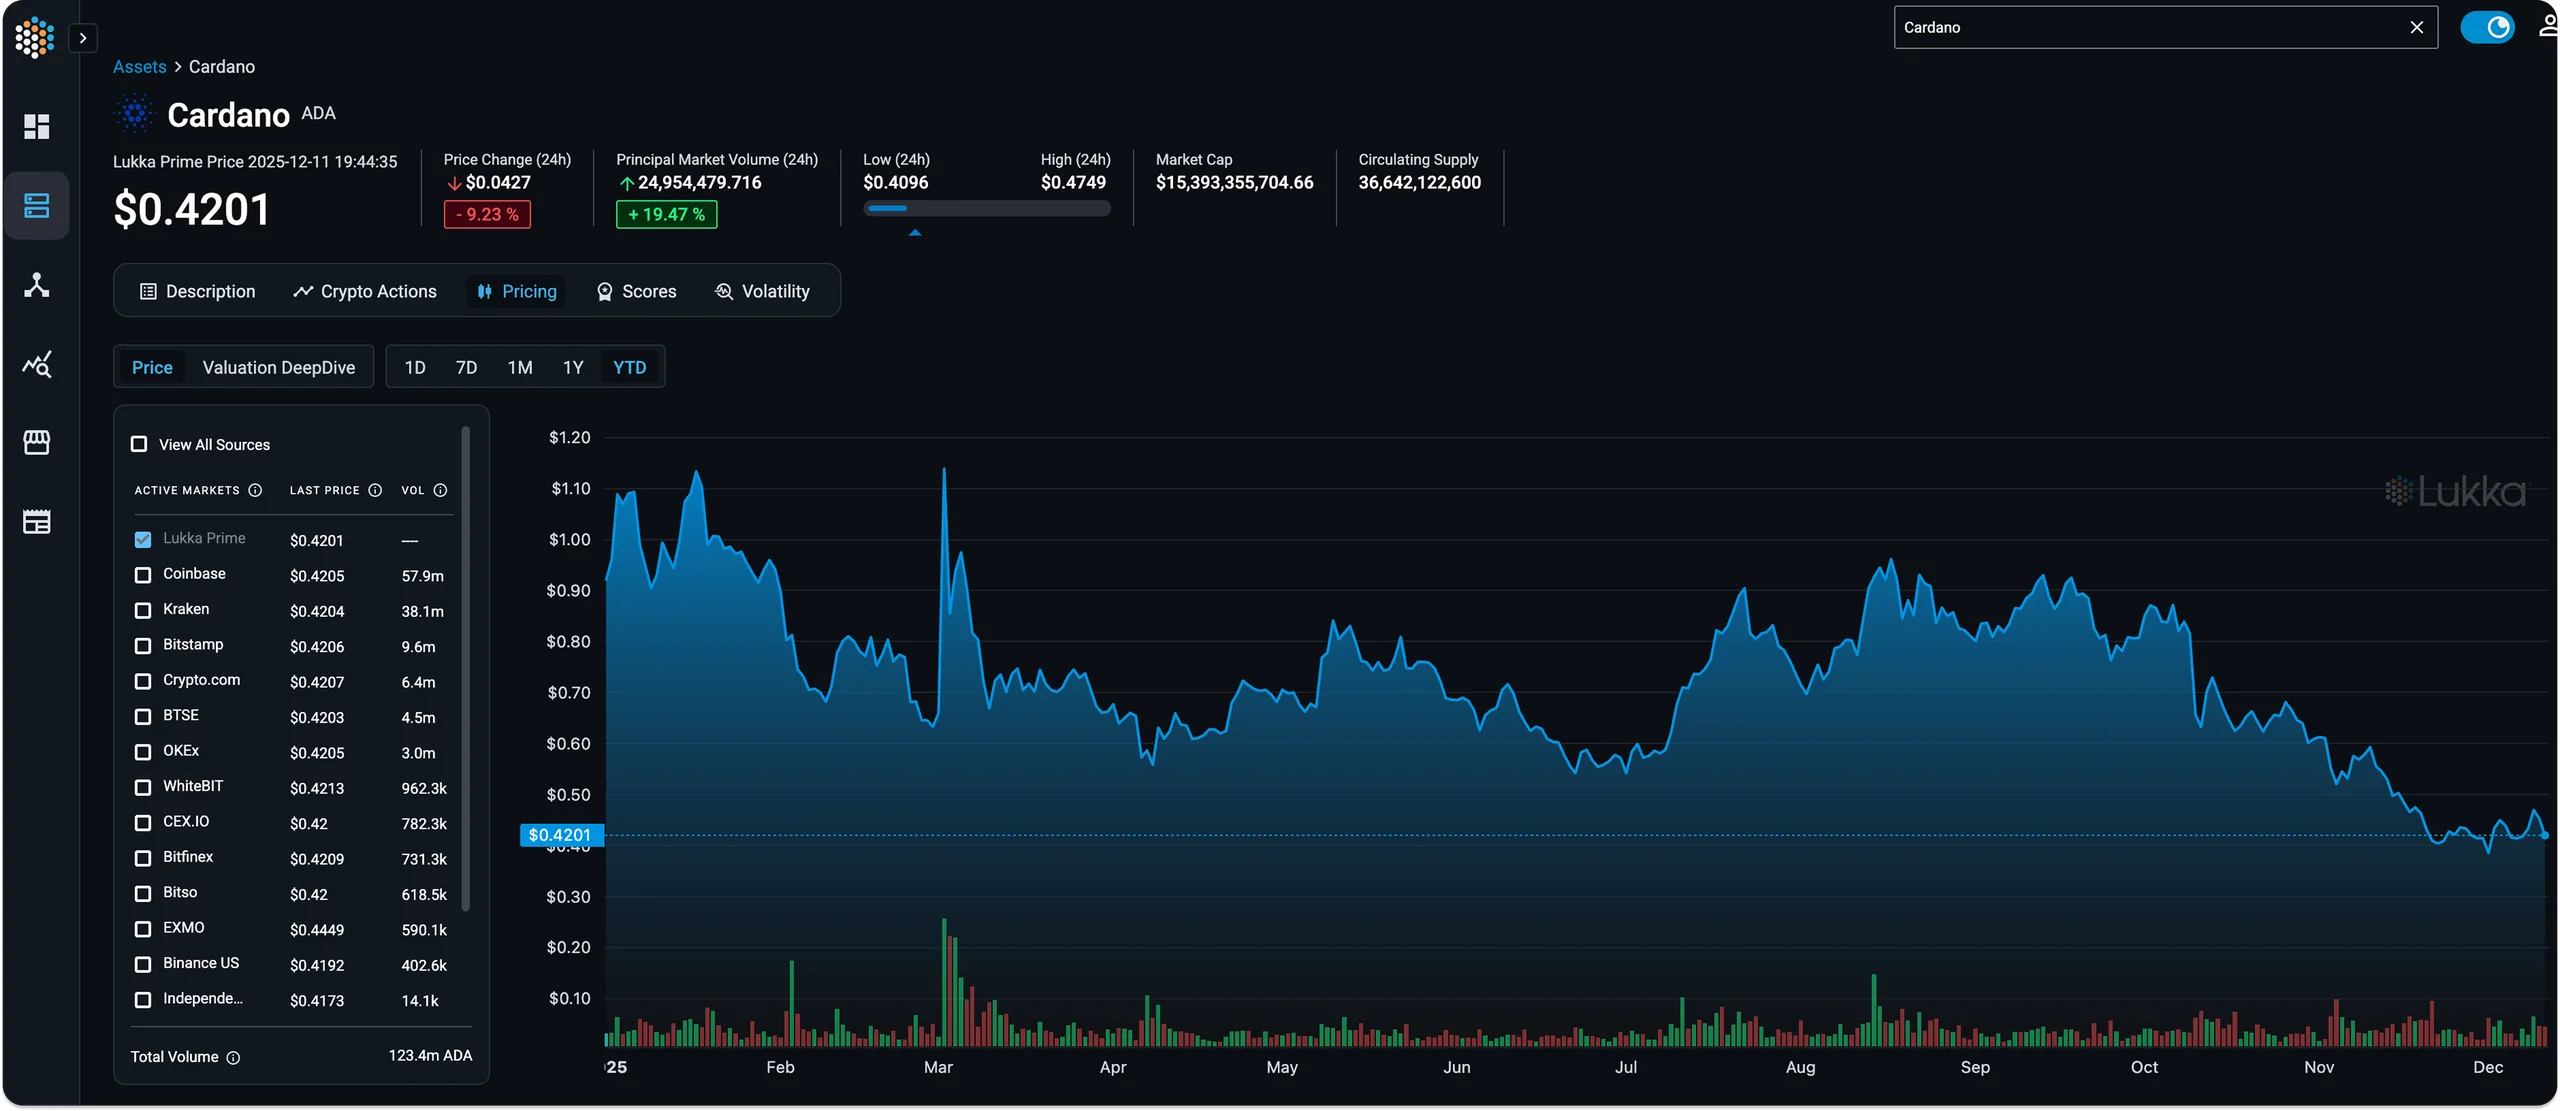Click the Cardano coin logo

135,114
